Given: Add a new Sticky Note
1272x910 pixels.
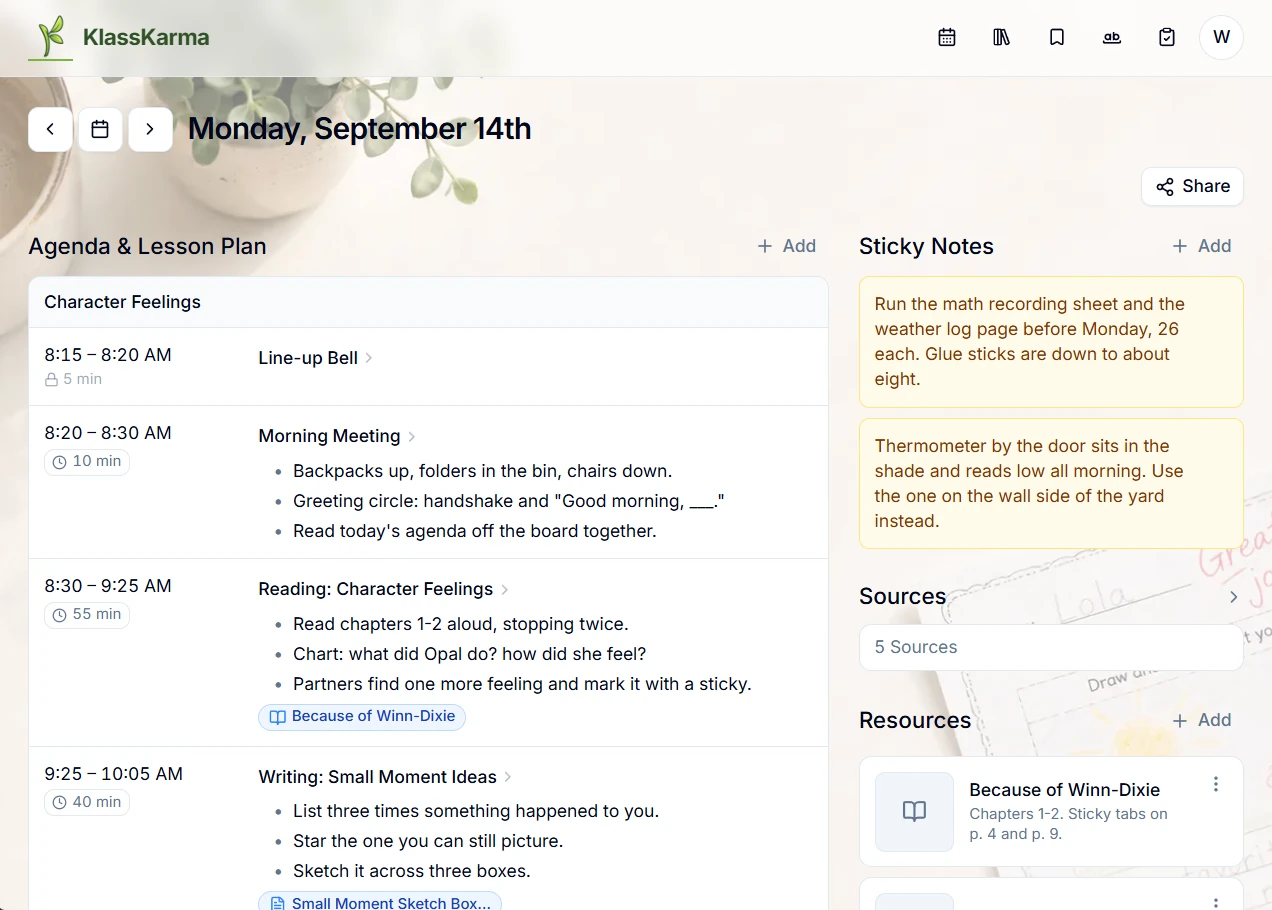Looking at the screenshot, I should click(1202, 246).
